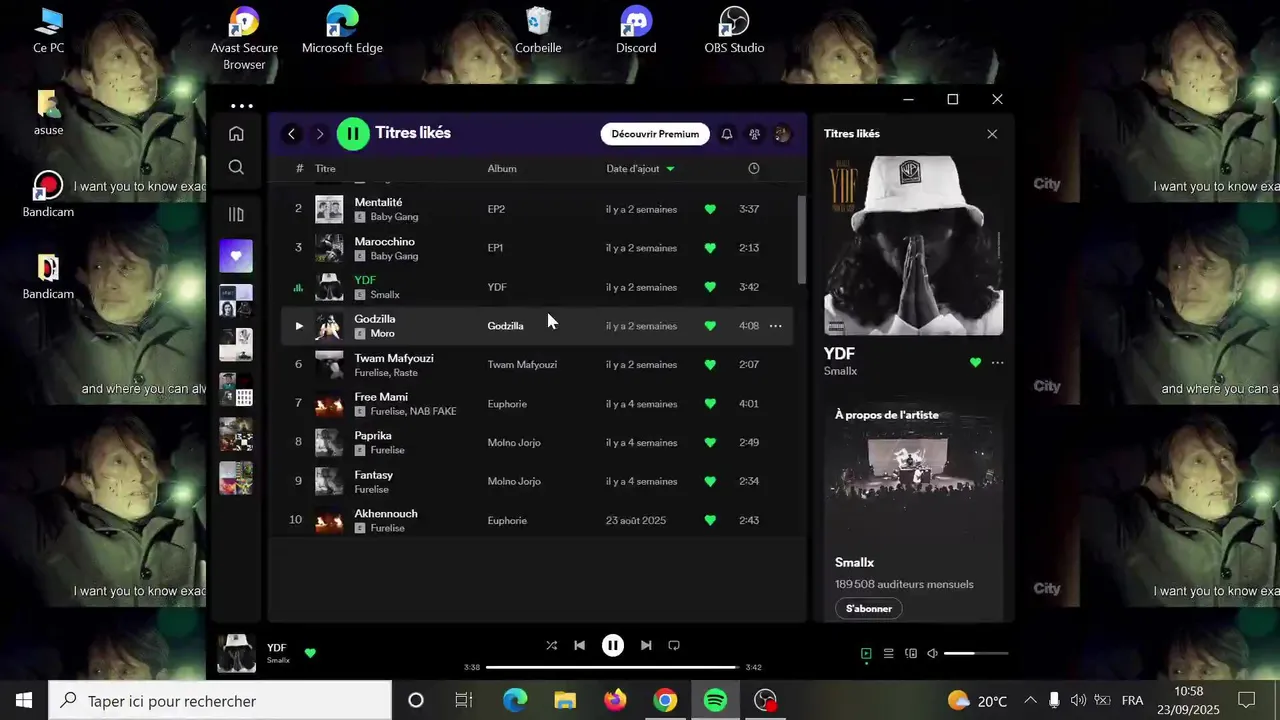
Task: Open artist Baby Gang under Mentalité
Action: tap(394, 217)
